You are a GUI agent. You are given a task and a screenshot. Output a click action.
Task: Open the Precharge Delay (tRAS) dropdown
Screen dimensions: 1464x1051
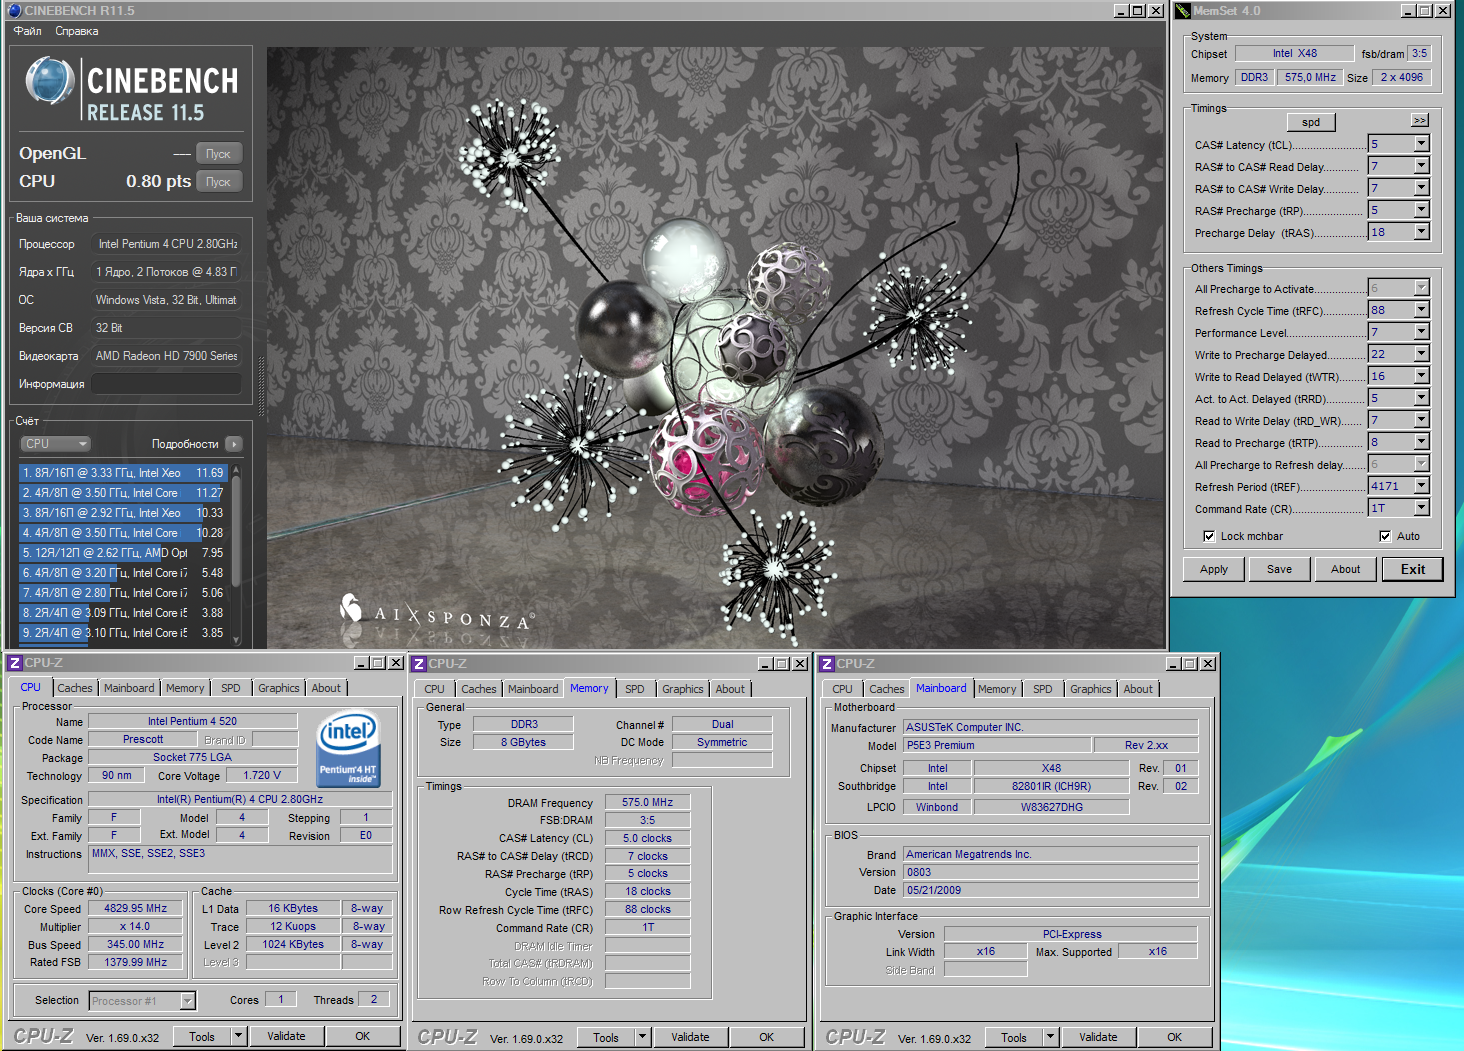point(1421,232)
